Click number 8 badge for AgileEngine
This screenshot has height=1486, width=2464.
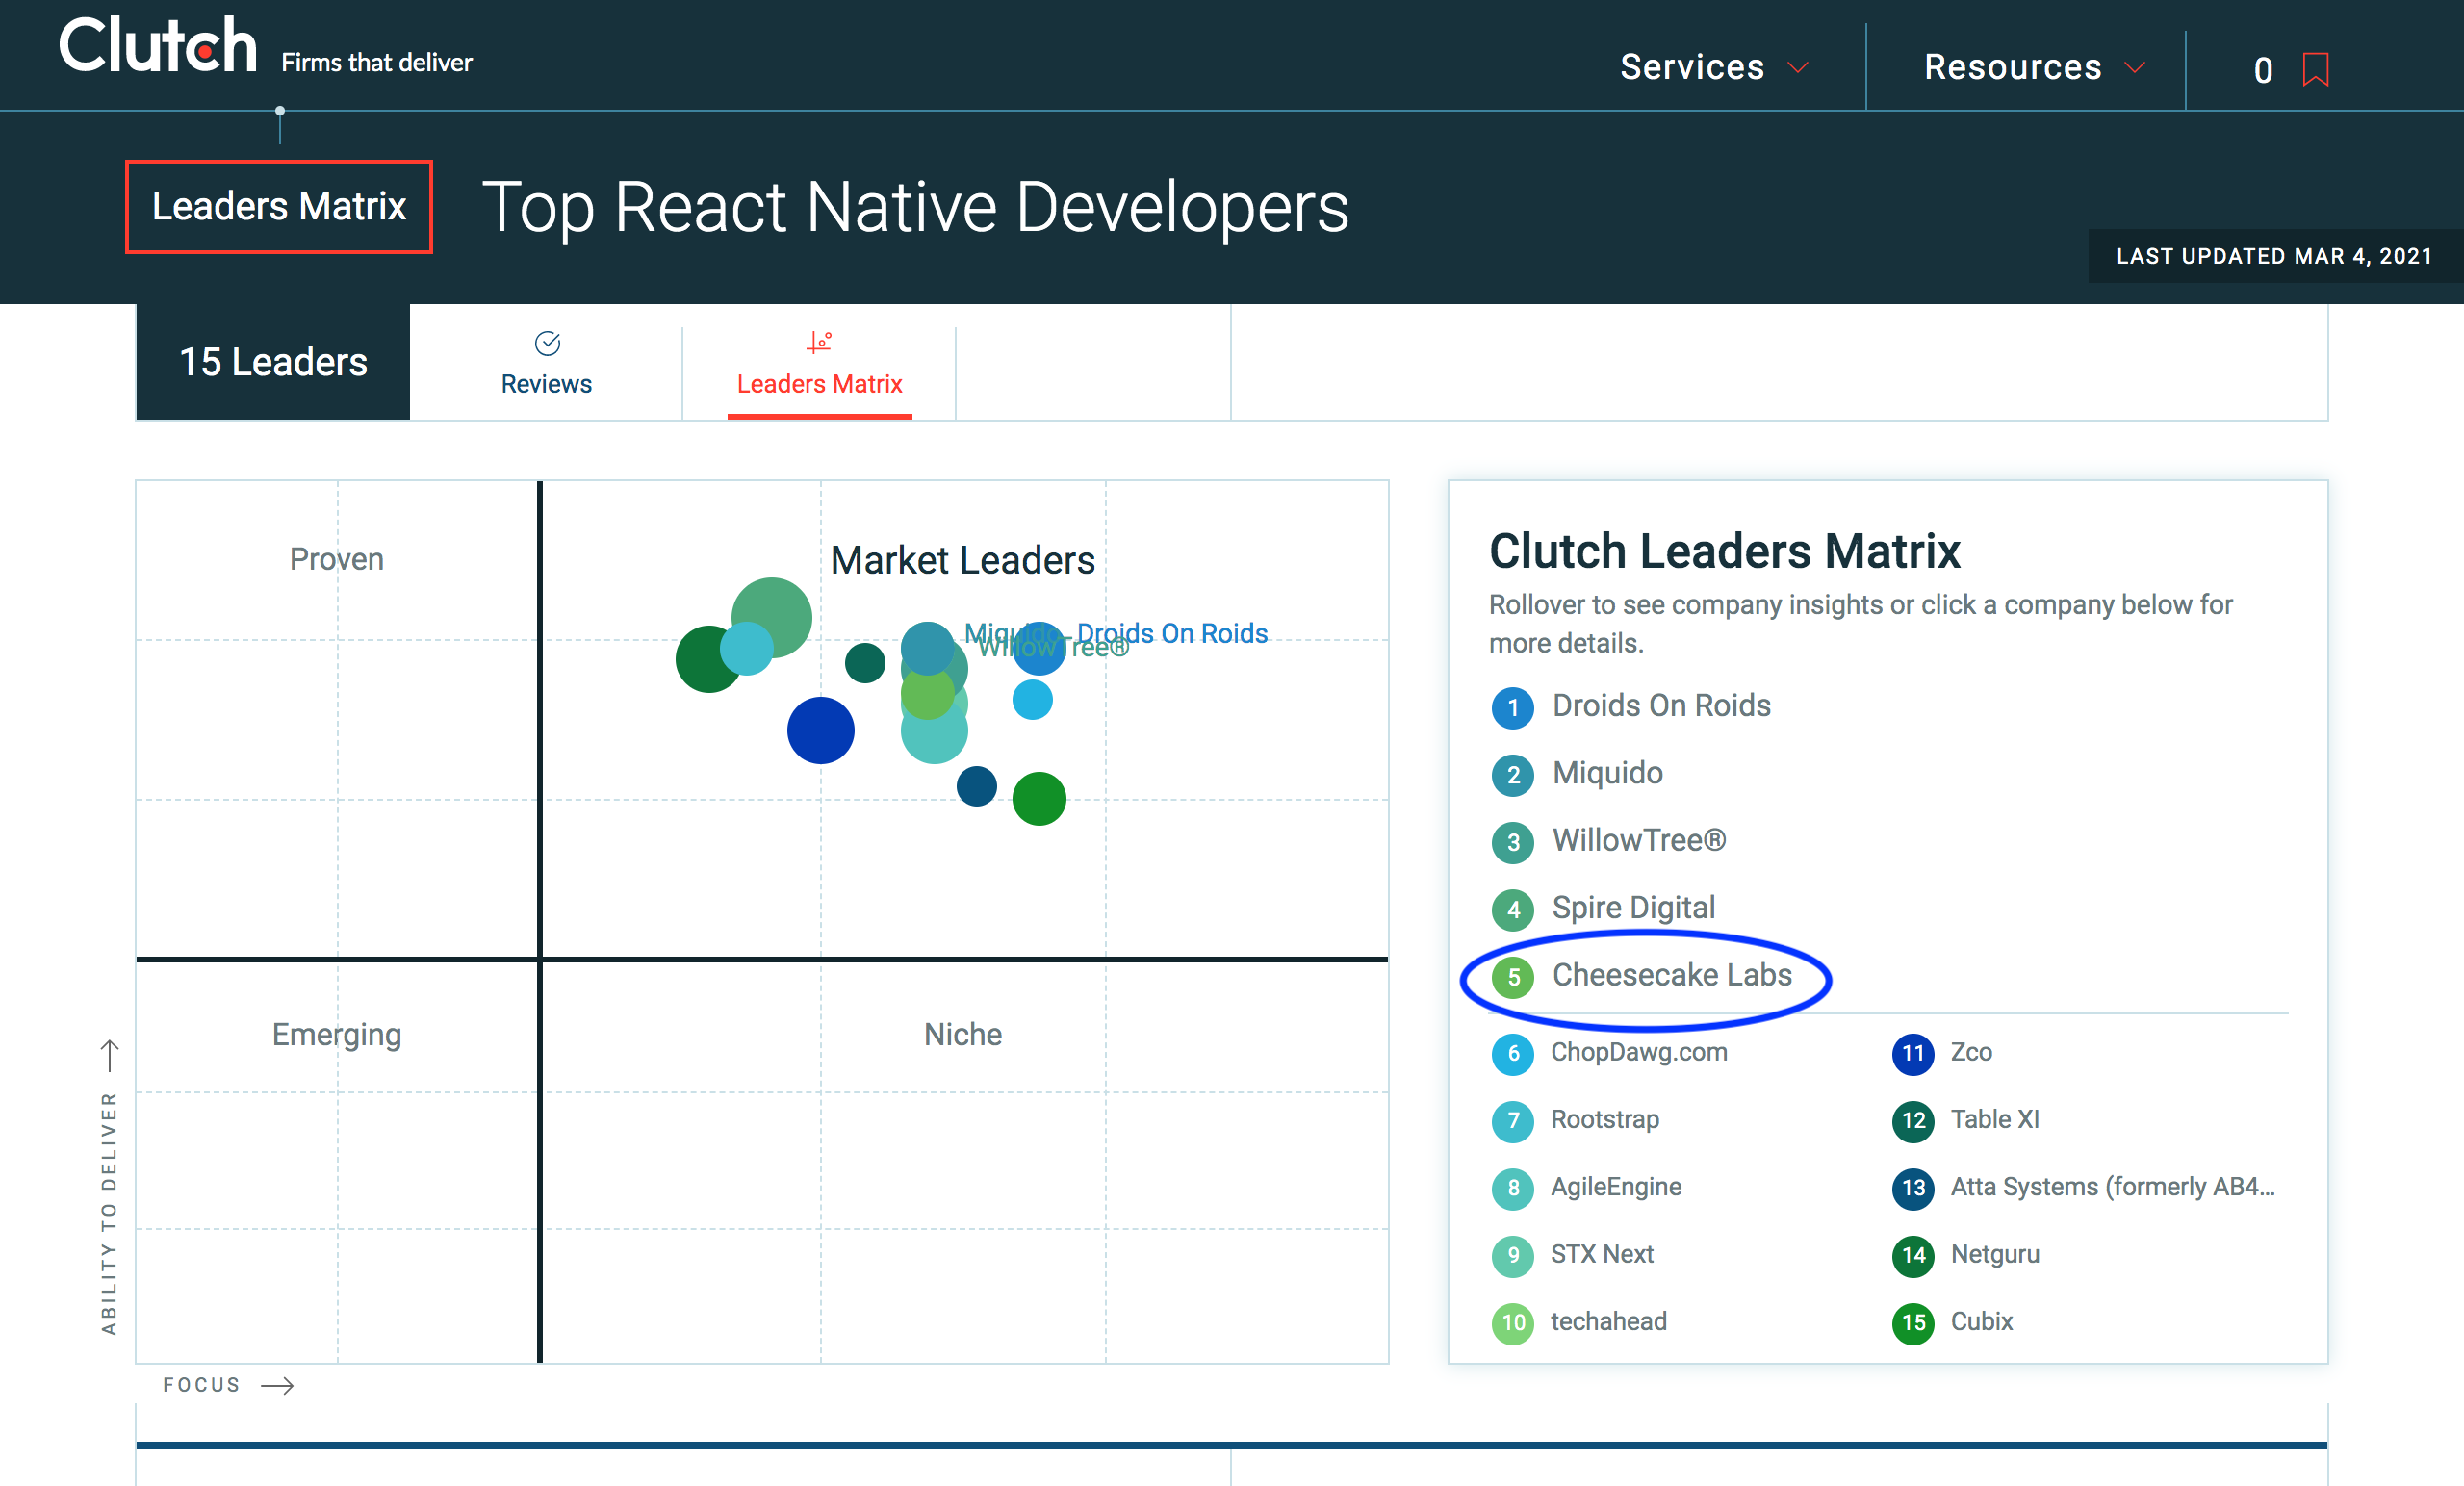[x=1513, y=1189]
